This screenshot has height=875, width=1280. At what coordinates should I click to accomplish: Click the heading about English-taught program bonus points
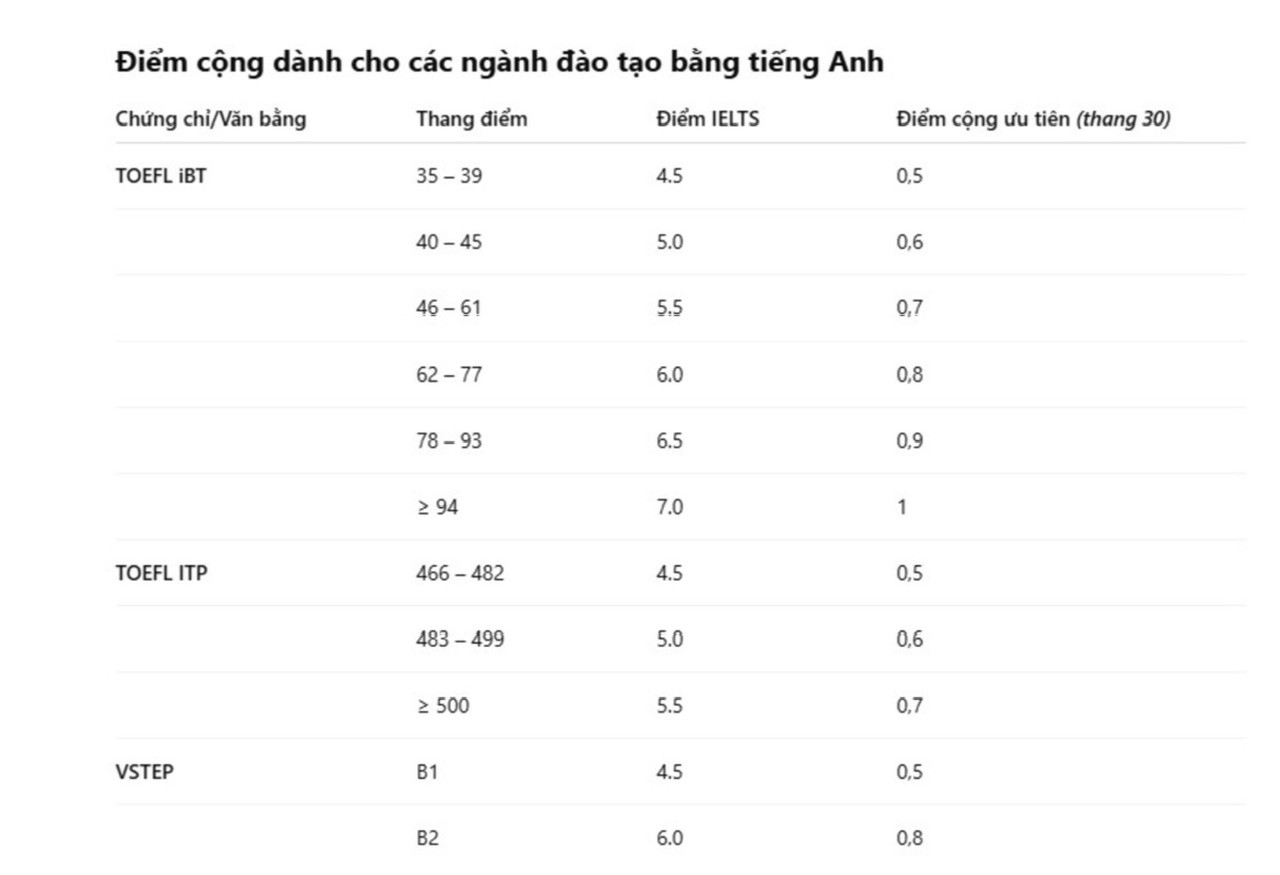499,62
